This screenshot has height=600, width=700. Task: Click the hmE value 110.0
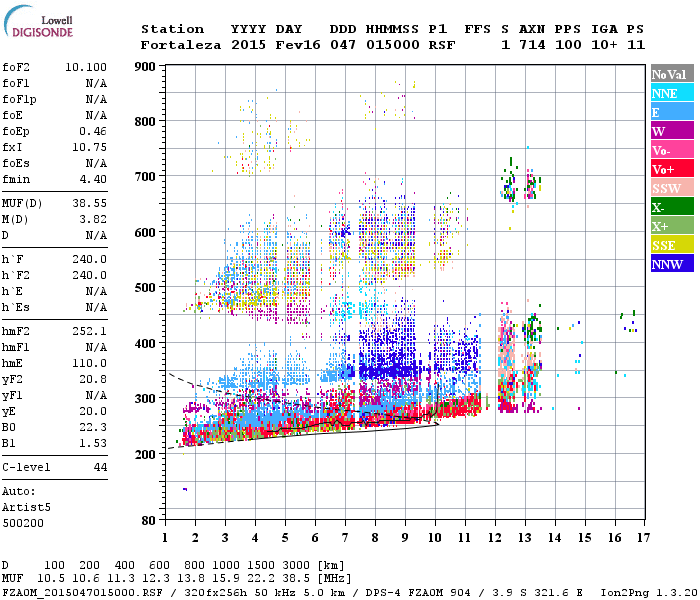coord(89,363)
